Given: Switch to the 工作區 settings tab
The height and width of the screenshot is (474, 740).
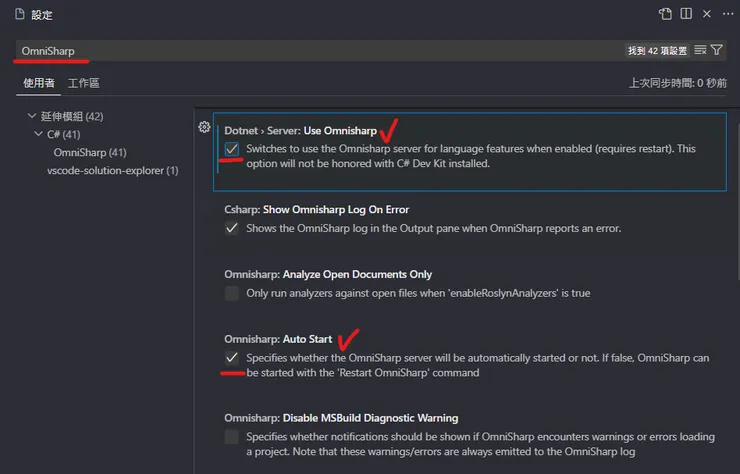Looking at the screenshot, I should [83, 83].
